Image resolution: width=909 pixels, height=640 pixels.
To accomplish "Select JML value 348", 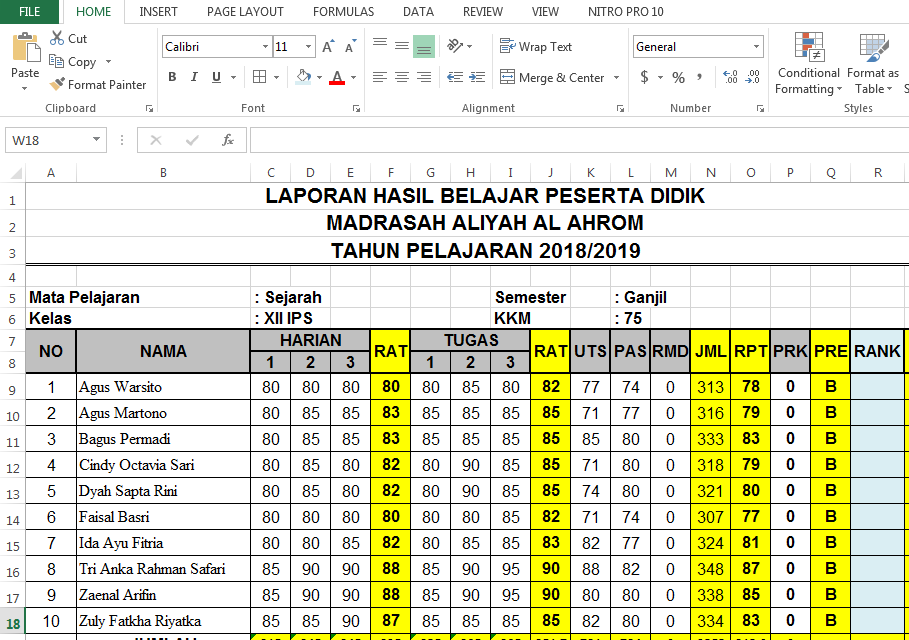I will tap(710, 569).
